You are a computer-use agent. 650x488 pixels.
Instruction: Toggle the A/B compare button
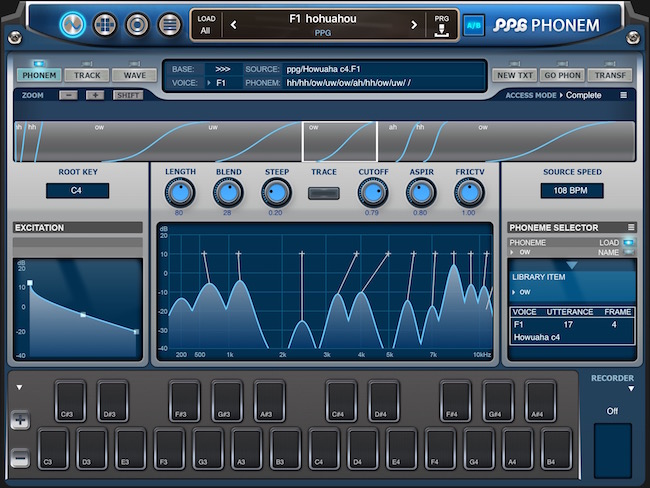[x=474, y=24]
